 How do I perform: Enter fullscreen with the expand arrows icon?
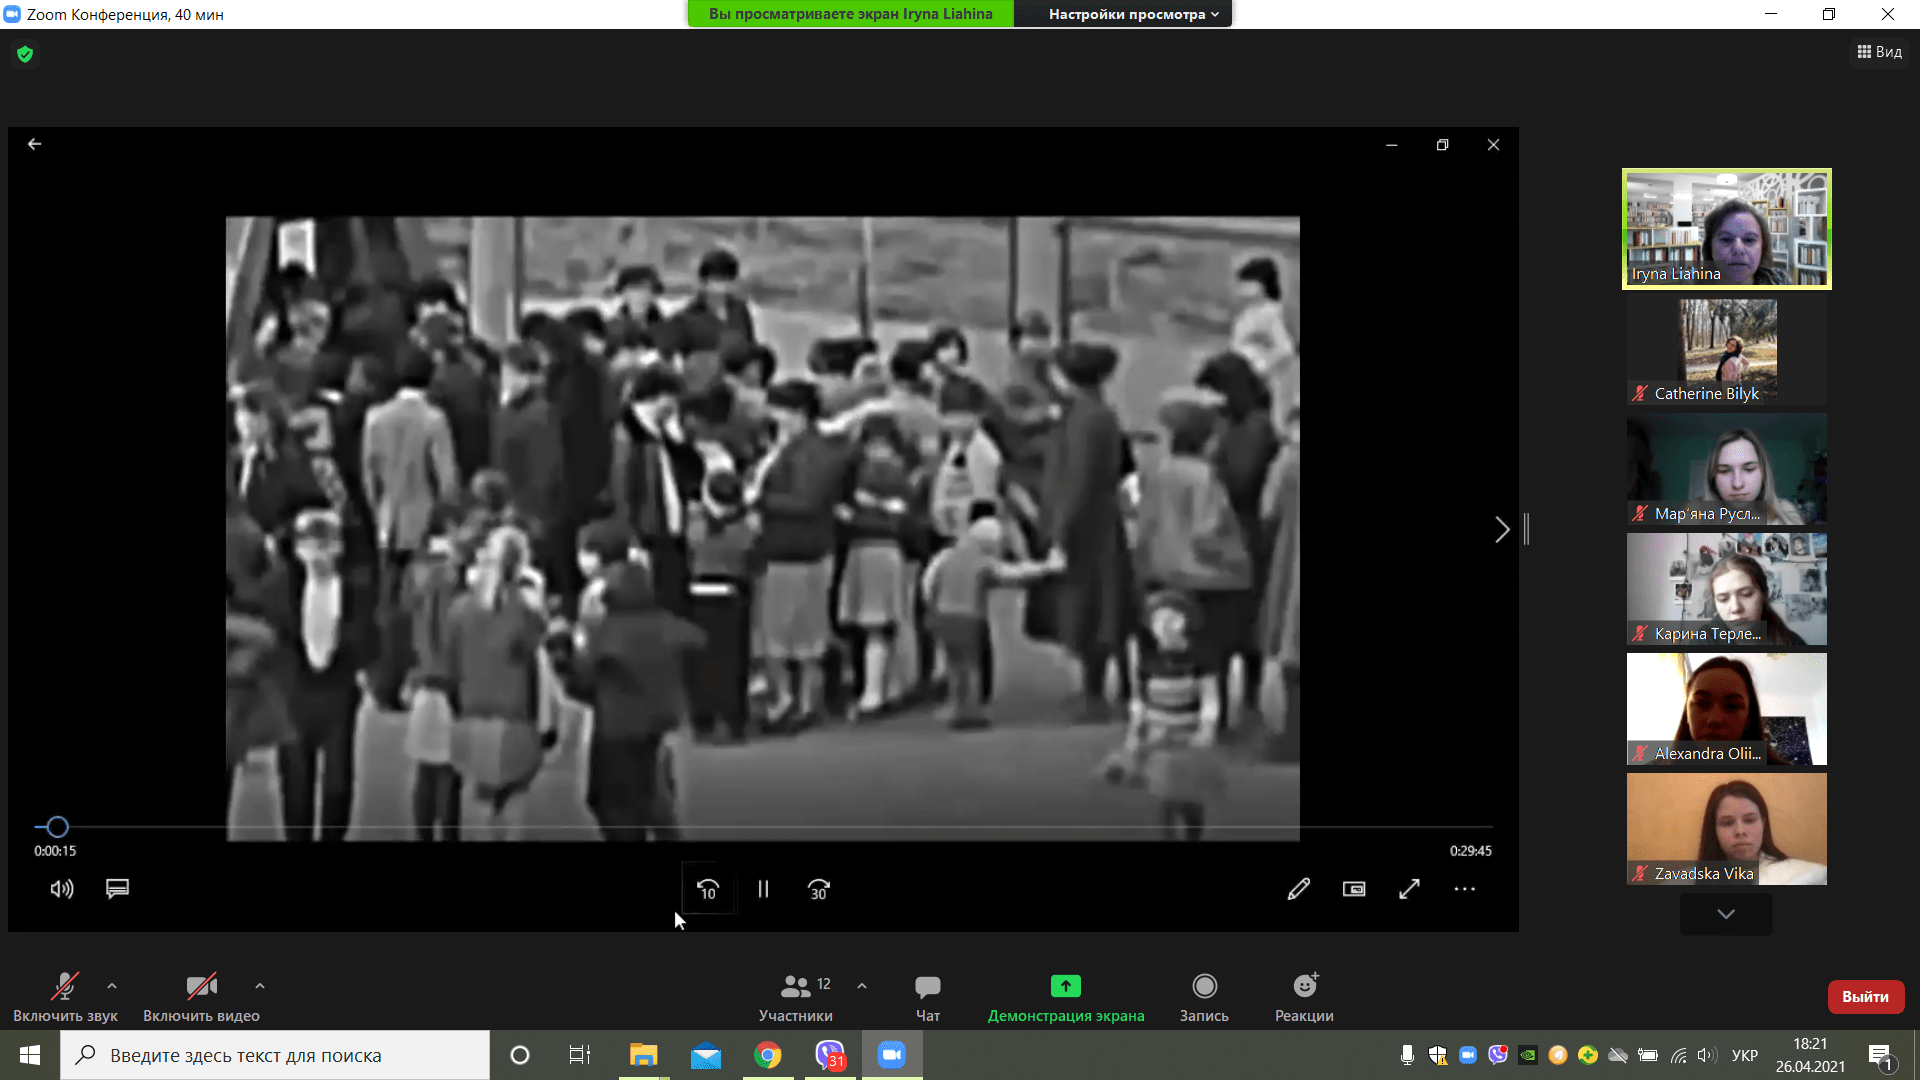click(x=1409, y=889)
